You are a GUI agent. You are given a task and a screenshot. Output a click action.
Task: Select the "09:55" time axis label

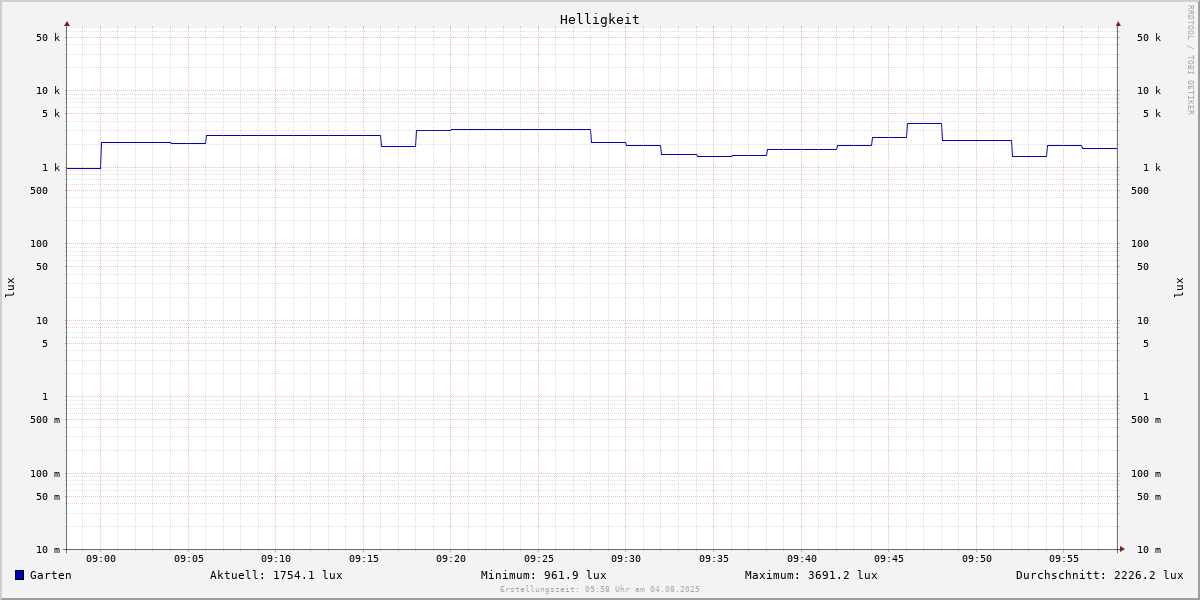coord(1064,559)
